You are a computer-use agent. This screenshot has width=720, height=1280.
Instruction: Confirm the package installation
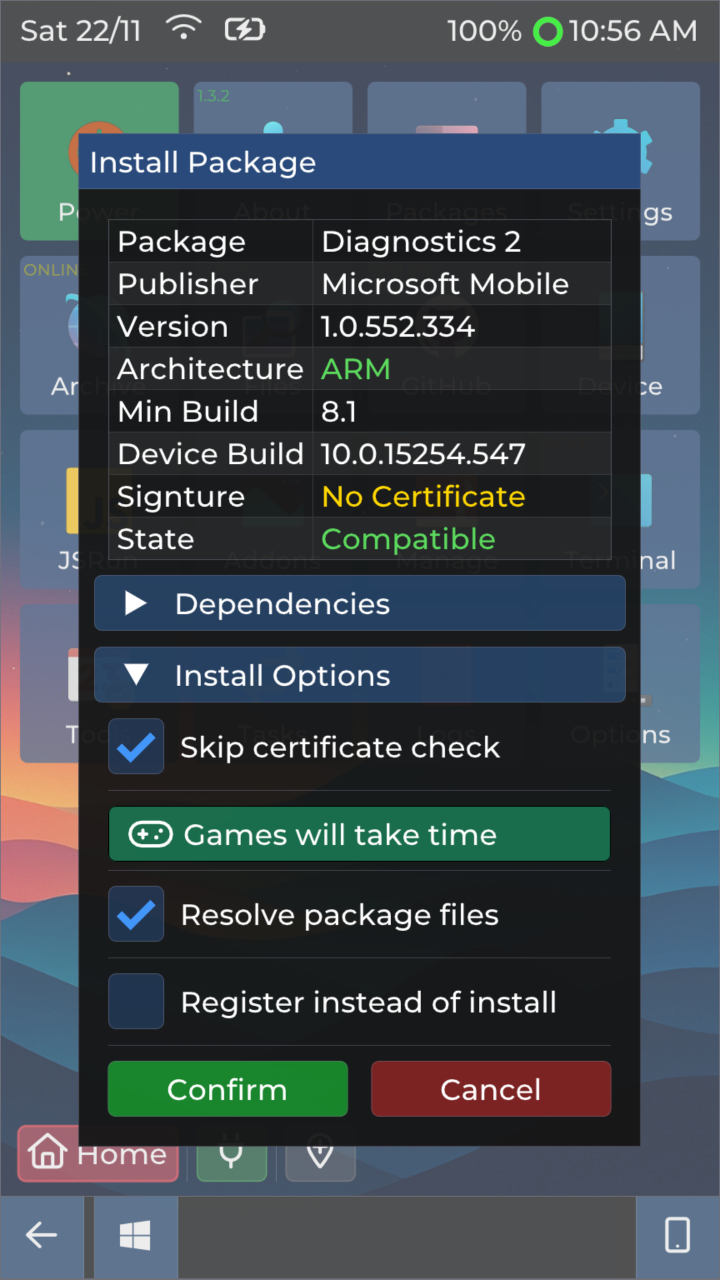[228, 1089]
